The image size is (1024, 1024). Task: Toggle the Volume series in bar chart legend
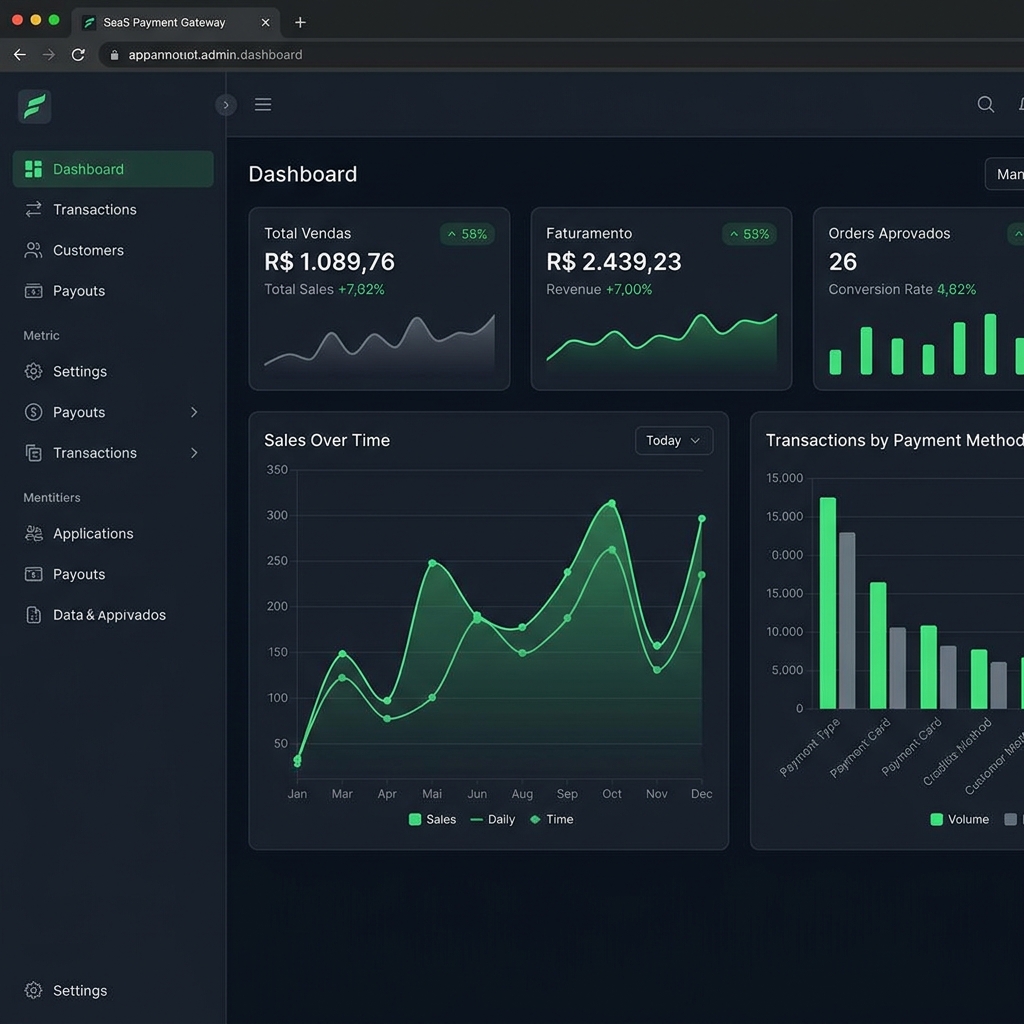pos(959,820)
